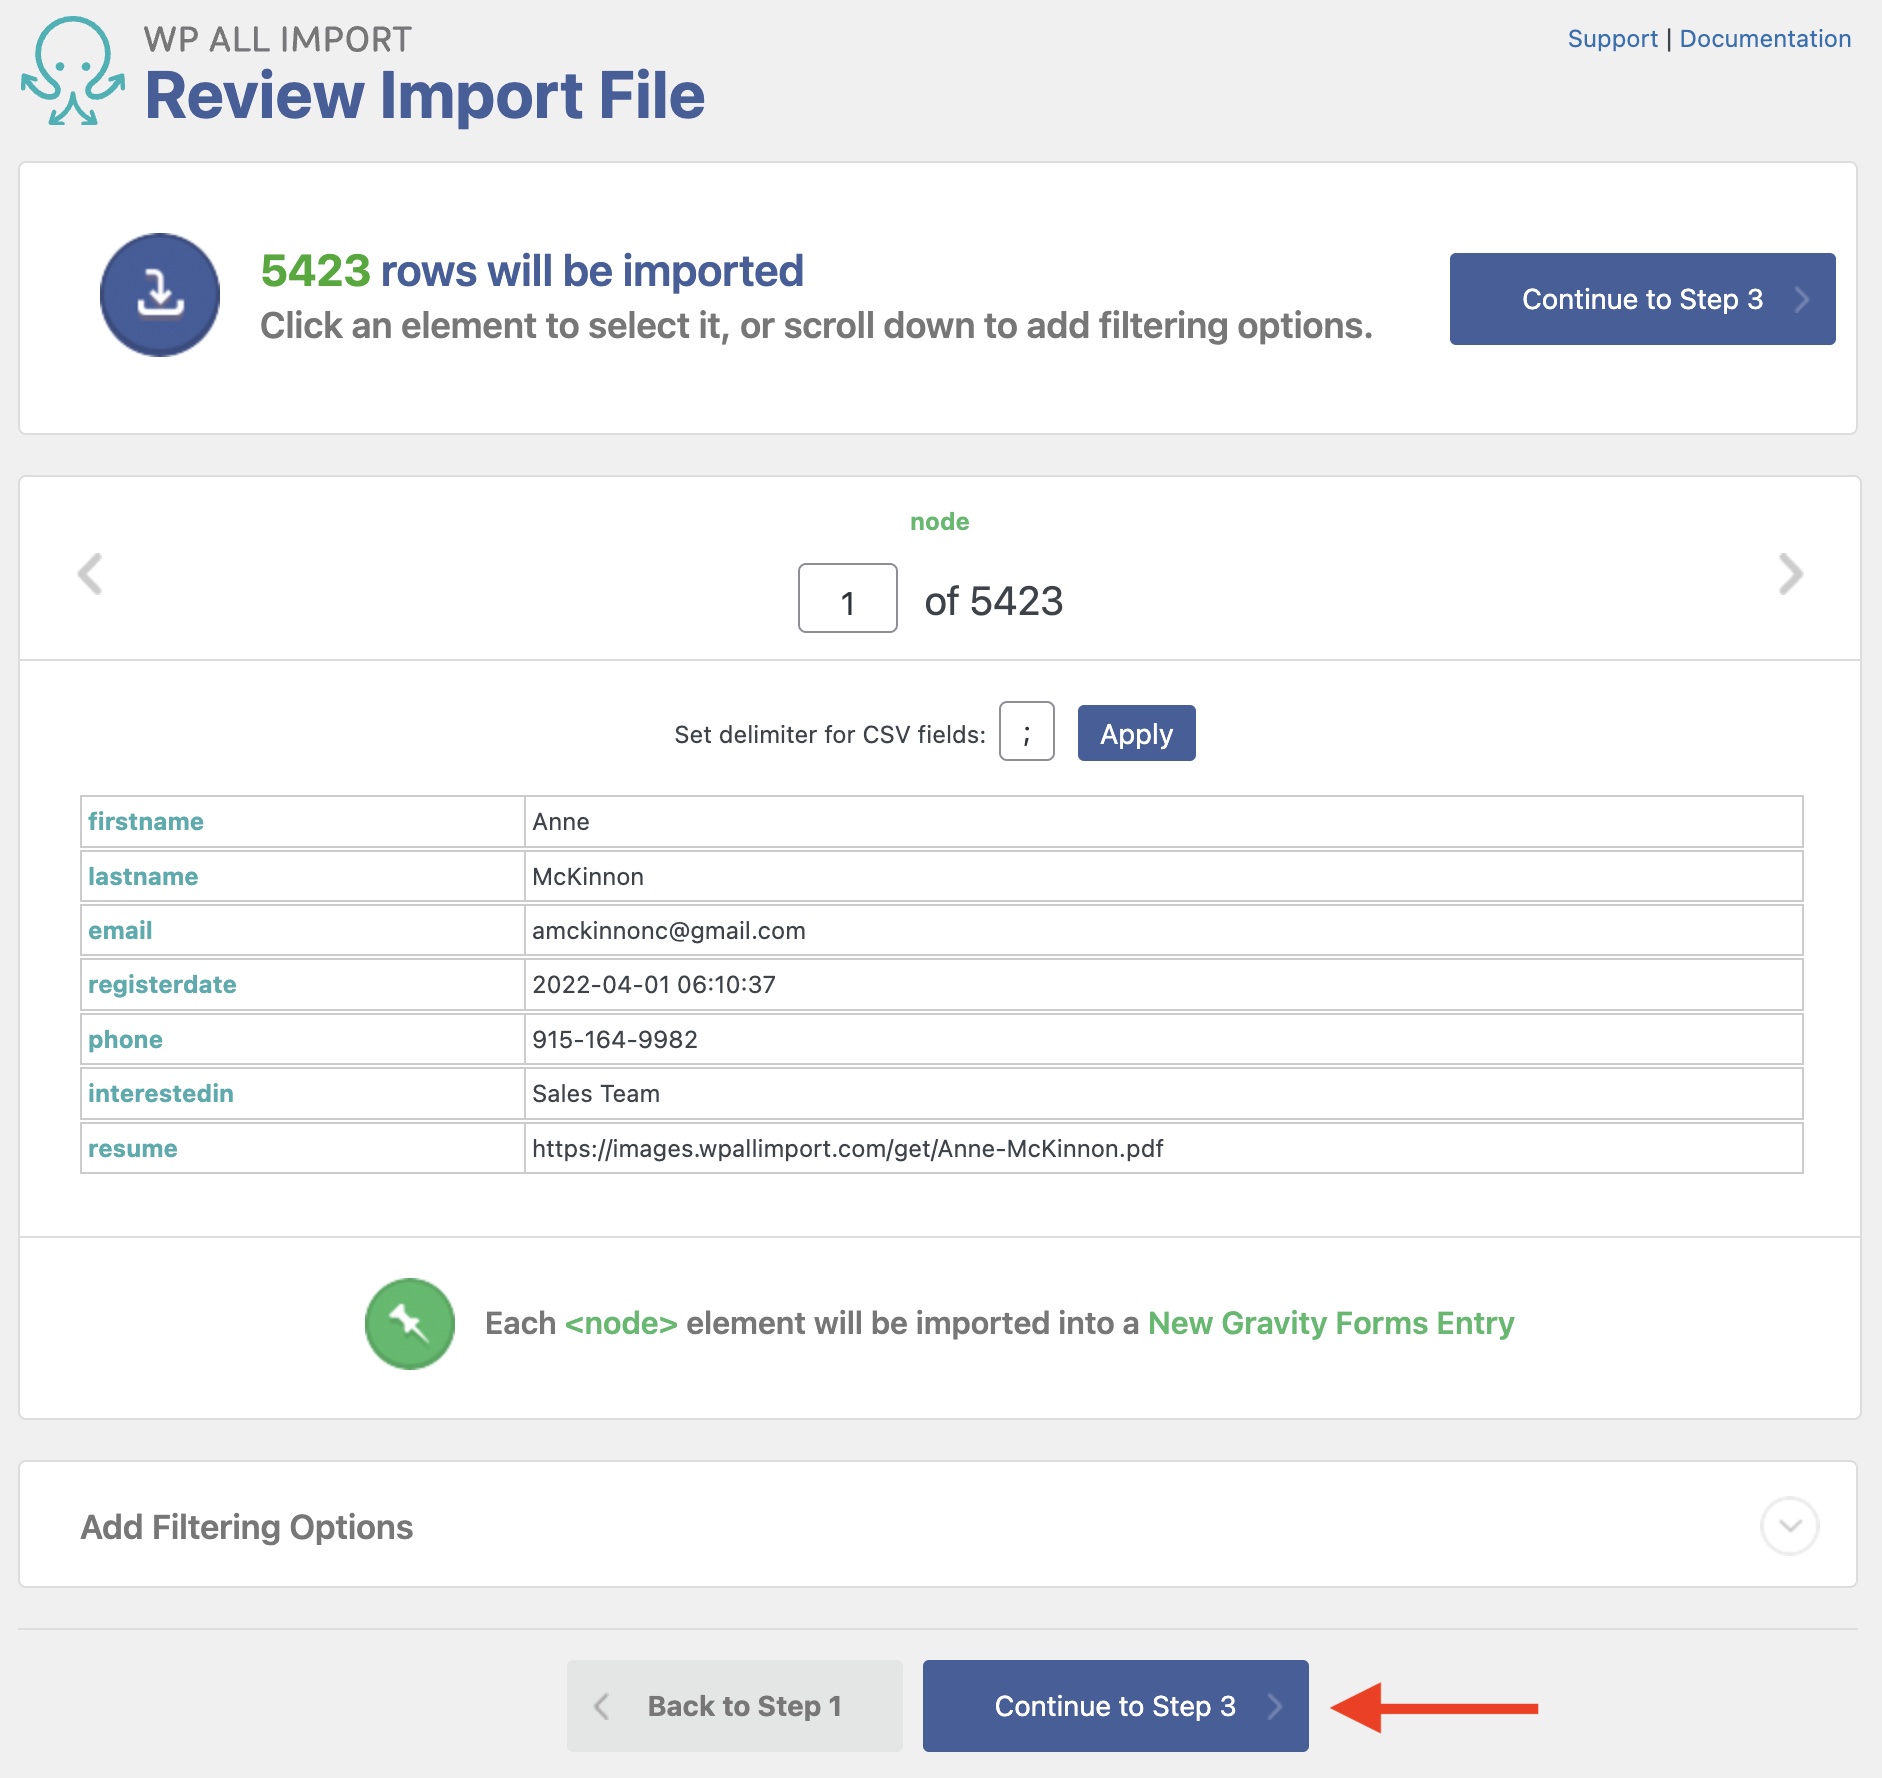
Task: Click the bottom Continue to Step 3 button
Action: (x=1114, y=1705)
